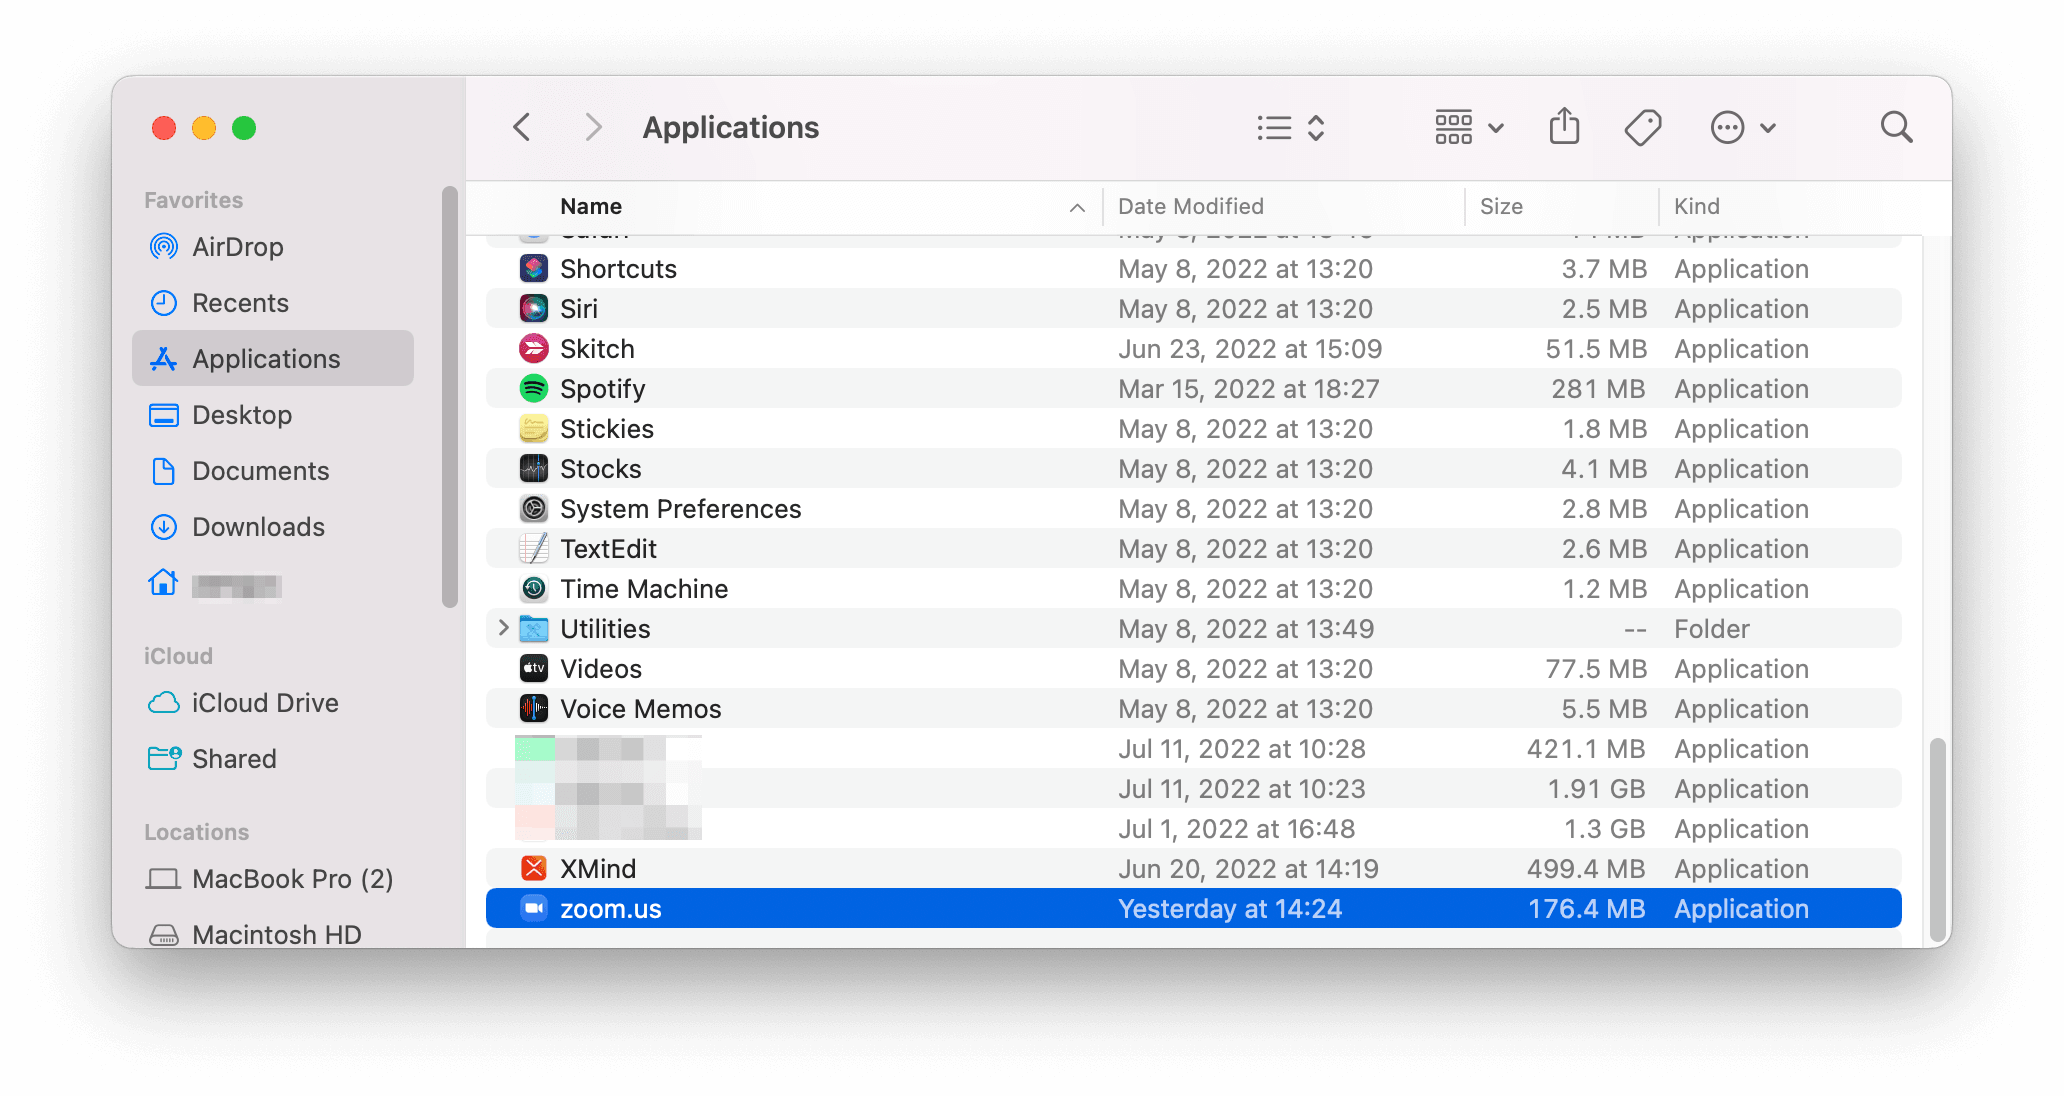Click the Jun 23, 2022 at 15:09 date
The image size is (2064, 1096).
tap(1250, 348)
